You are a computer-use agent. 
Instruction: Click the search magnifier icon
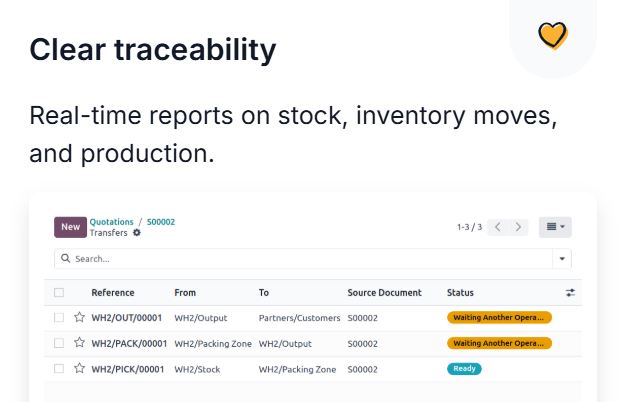65,258
